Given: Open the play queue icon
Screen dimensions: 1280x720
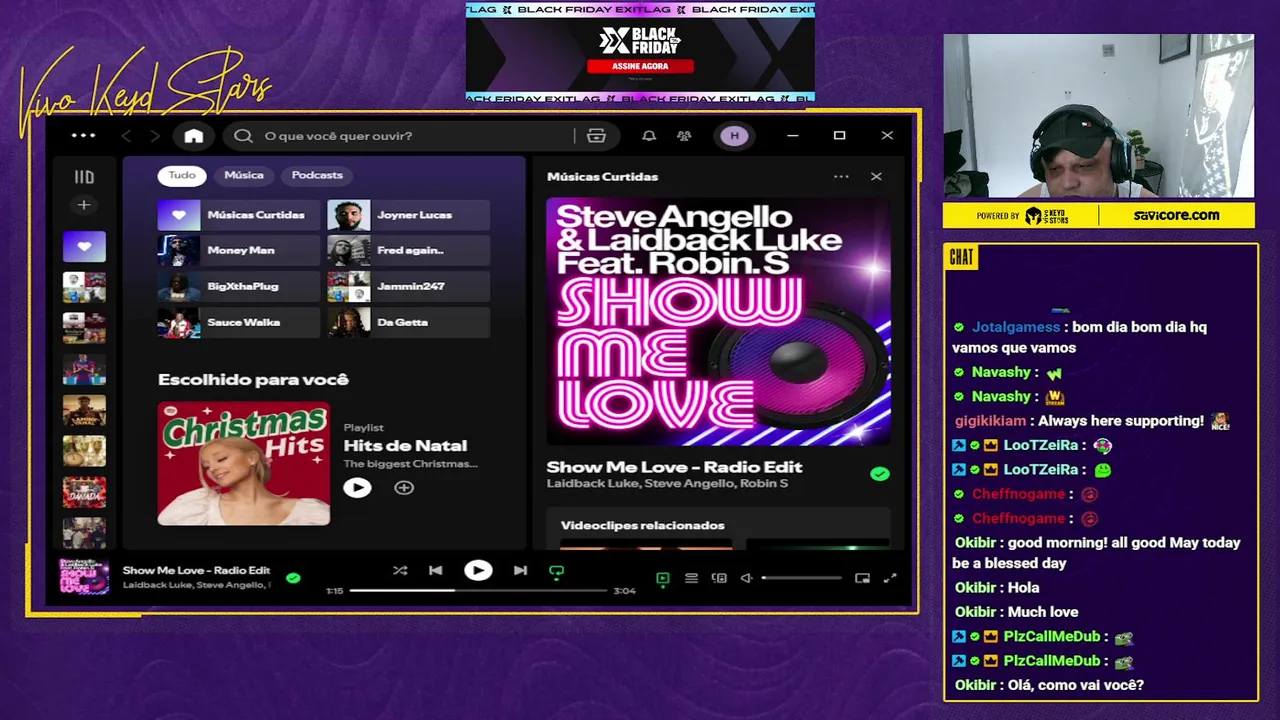Looking at the screenshot, I should (x=691, y=578).
